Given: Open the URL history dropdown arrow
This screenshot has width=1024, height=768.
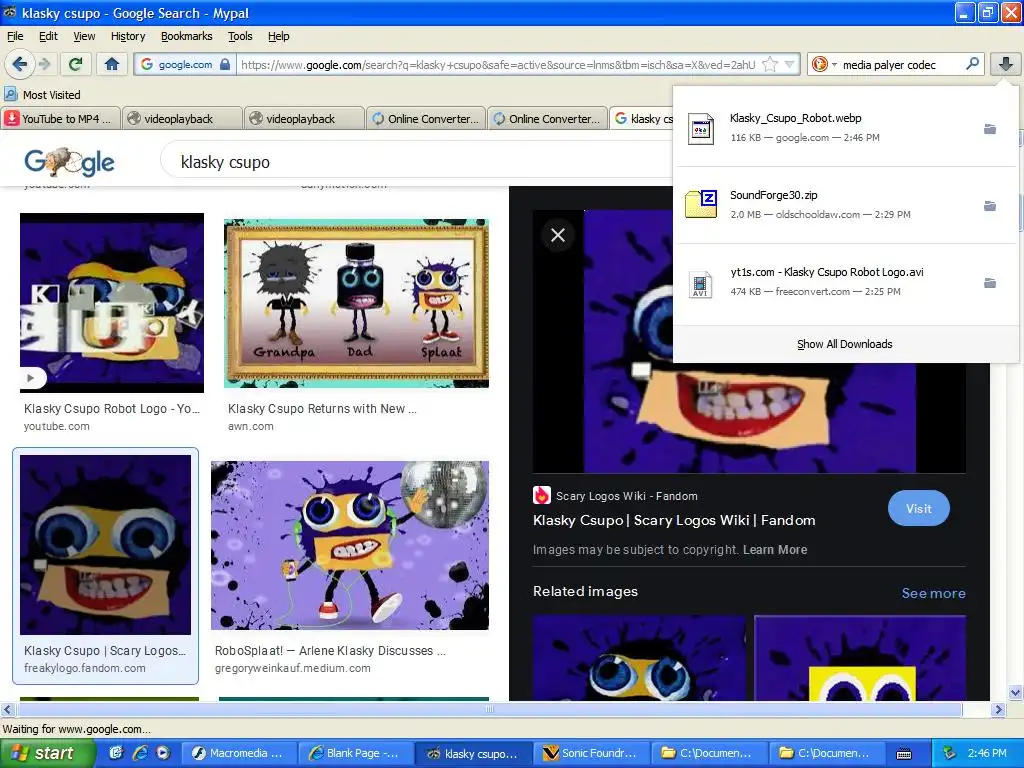Looking at the screenshot, I should 790,64.
